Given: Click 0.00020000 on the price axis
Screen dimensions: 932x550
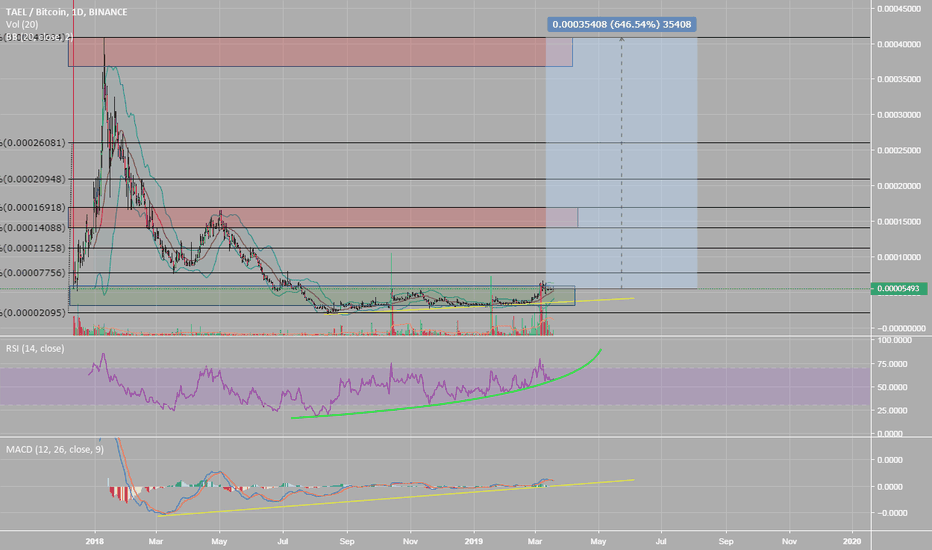Looking at the screenshot, I should pyautogui.click(x=899, y=186).
